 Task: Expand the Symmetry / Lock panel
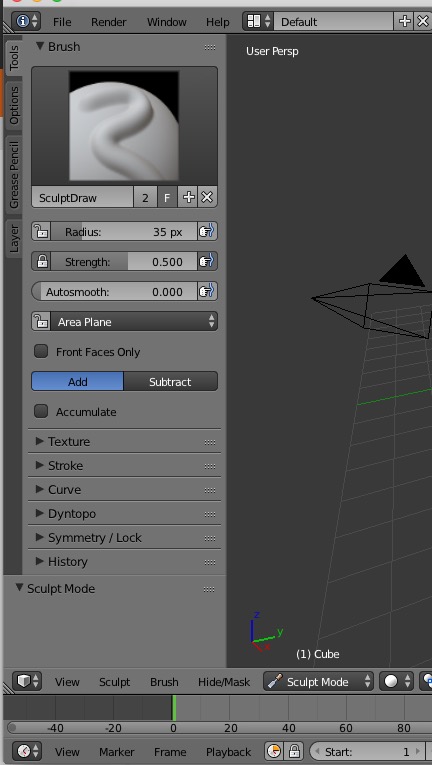40,537
